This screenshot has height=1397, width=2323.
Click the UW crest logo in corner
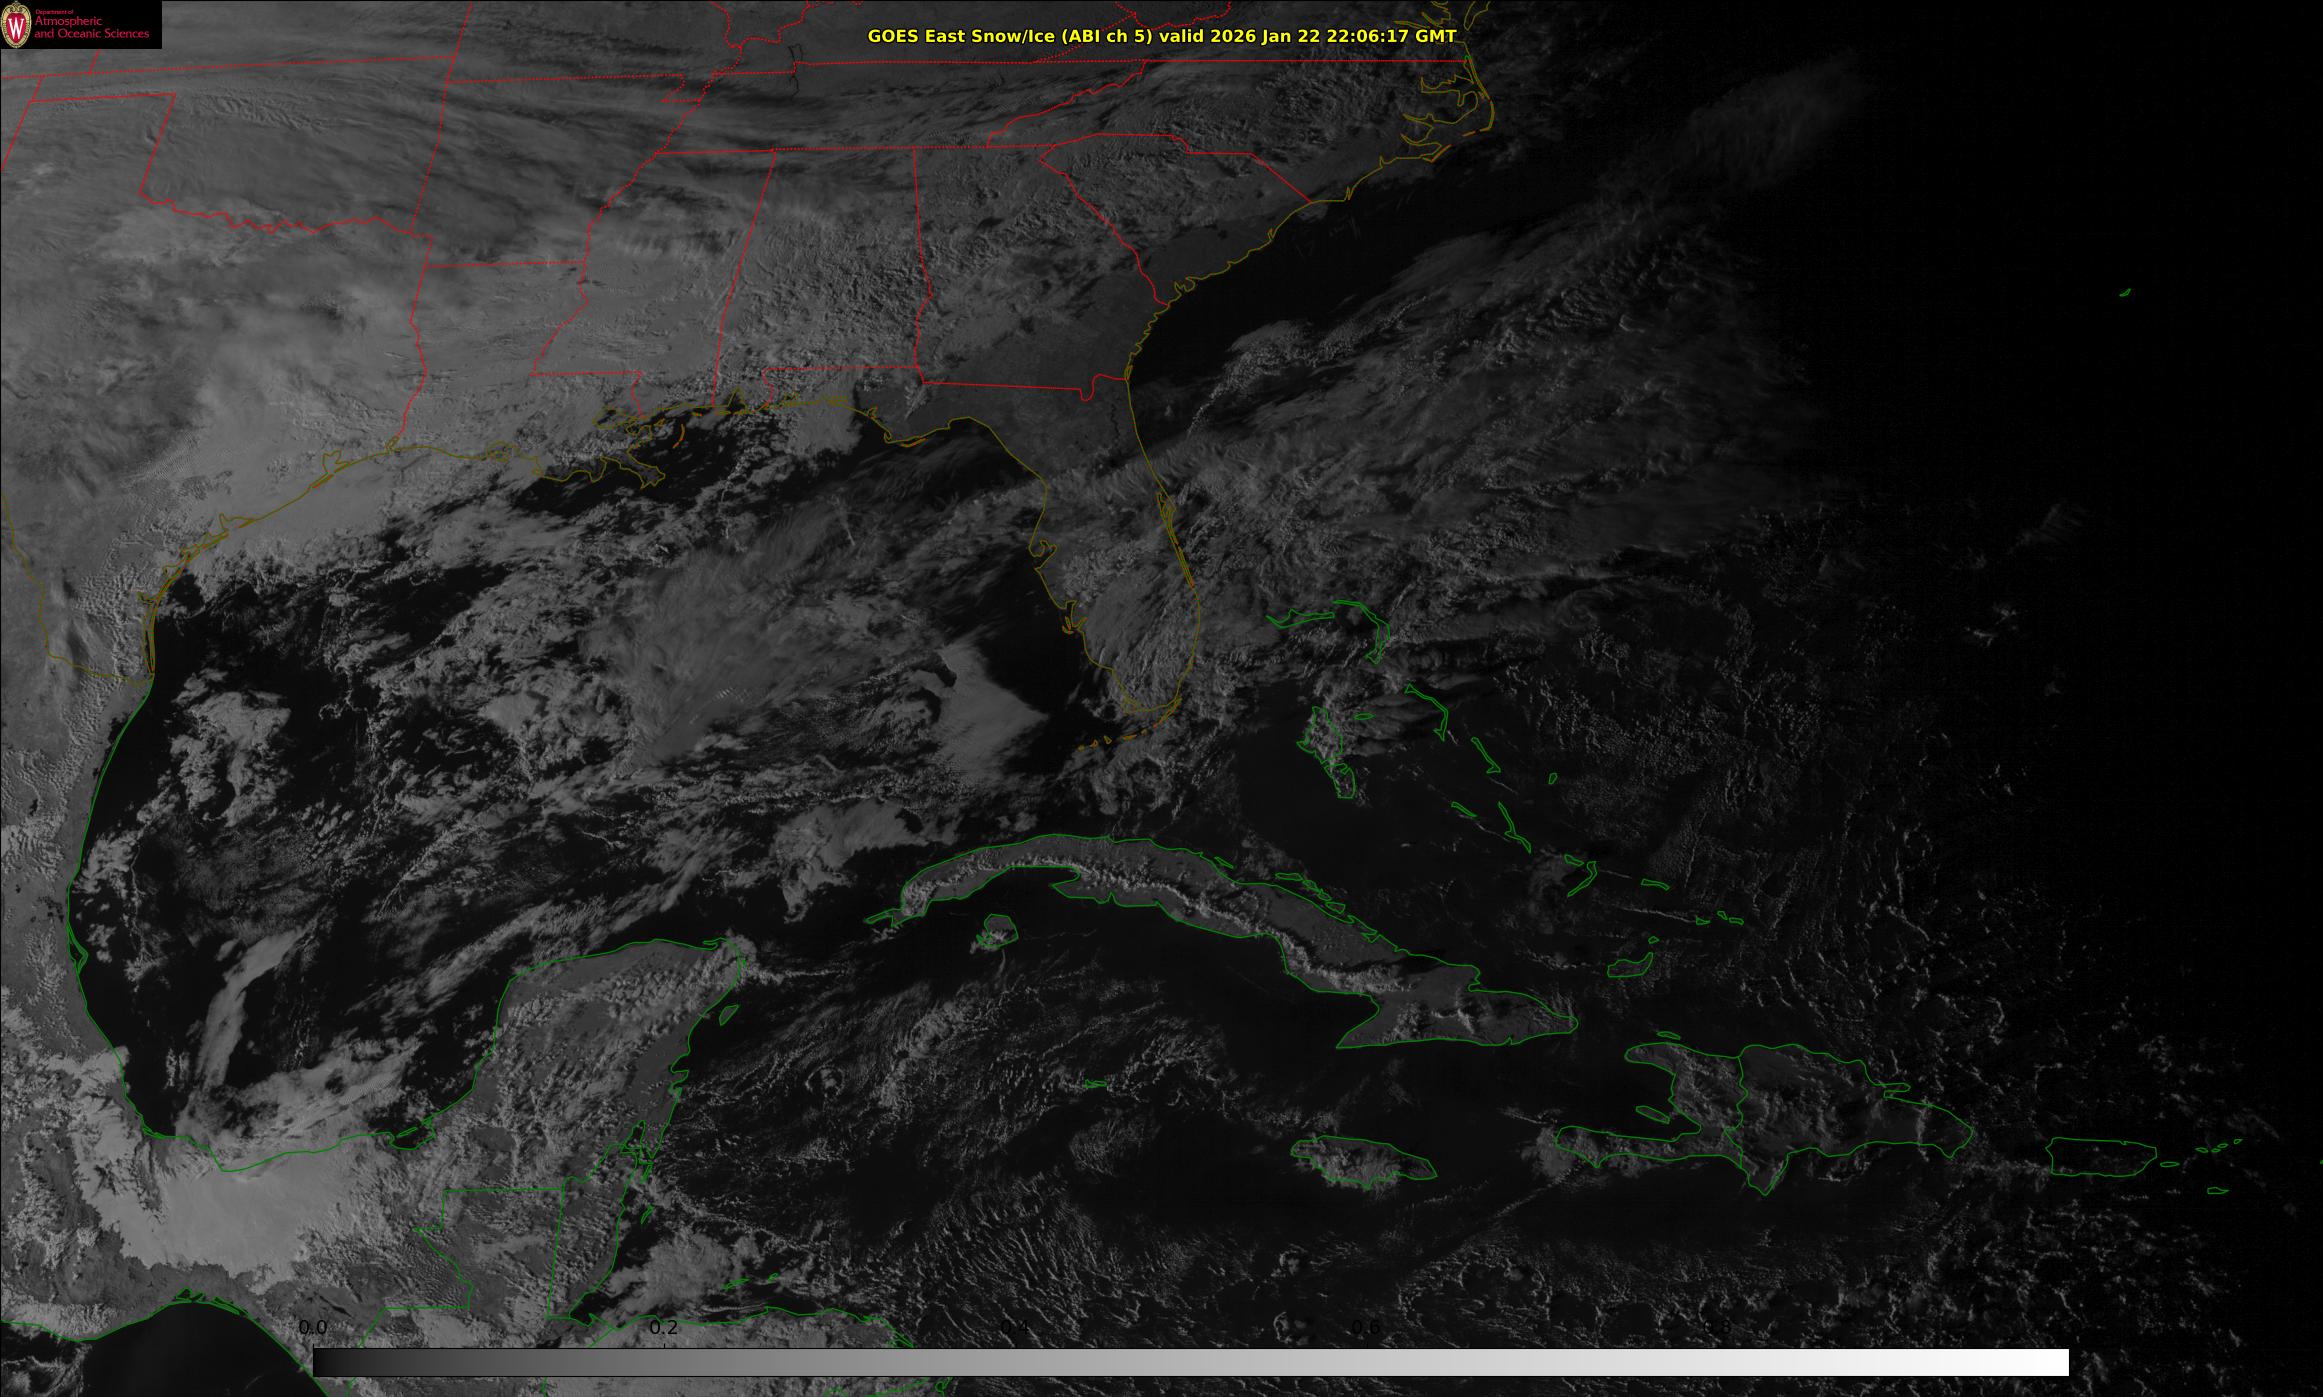coord(17,26)
